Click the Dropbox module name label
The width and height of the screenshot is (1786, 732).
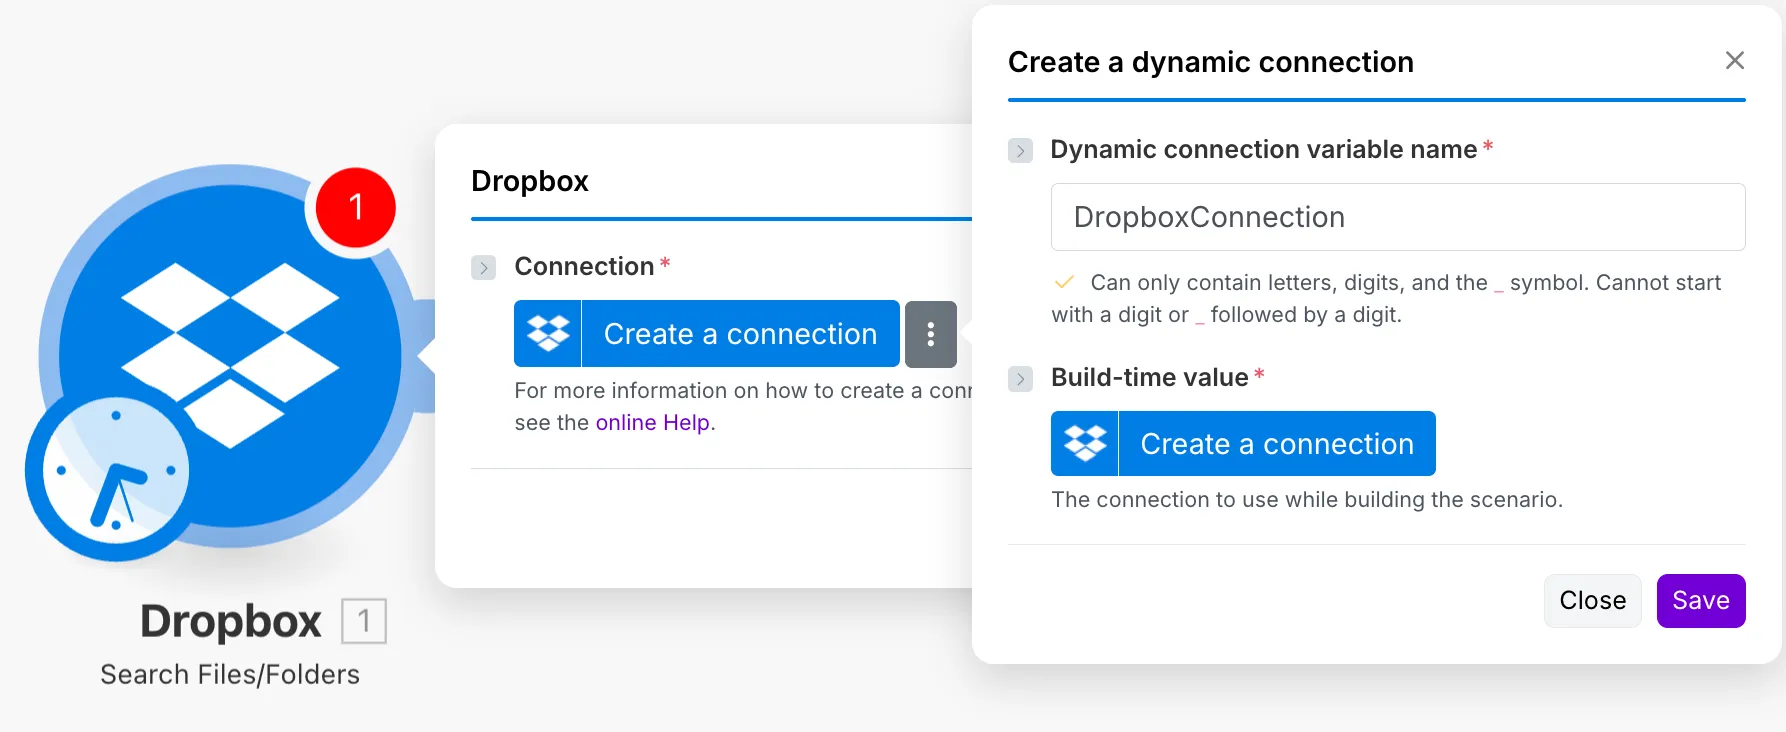pyautogui.click(x=231, y=621)
